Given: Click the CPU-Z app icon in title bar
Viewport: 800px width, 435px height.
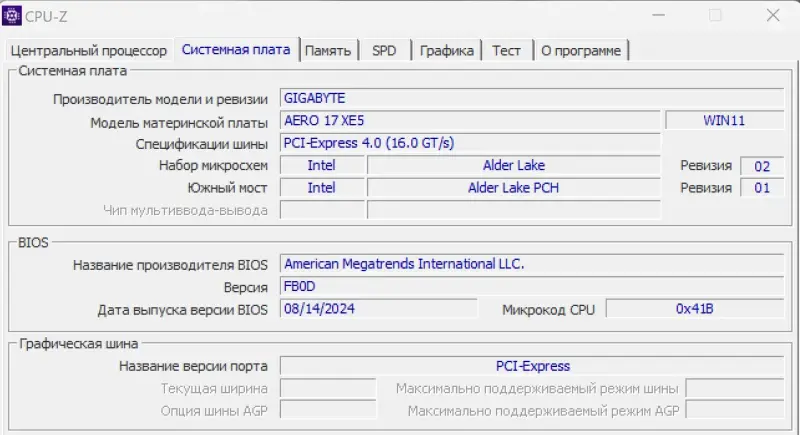Looking at the screenshot, I should (12, 16).
